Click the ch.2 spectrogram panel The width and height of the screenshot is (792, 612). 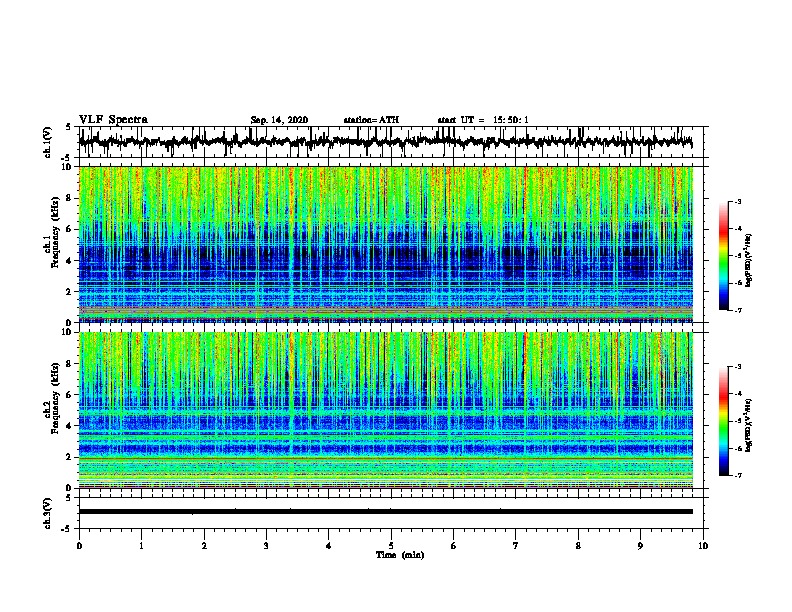coord(385,410)
